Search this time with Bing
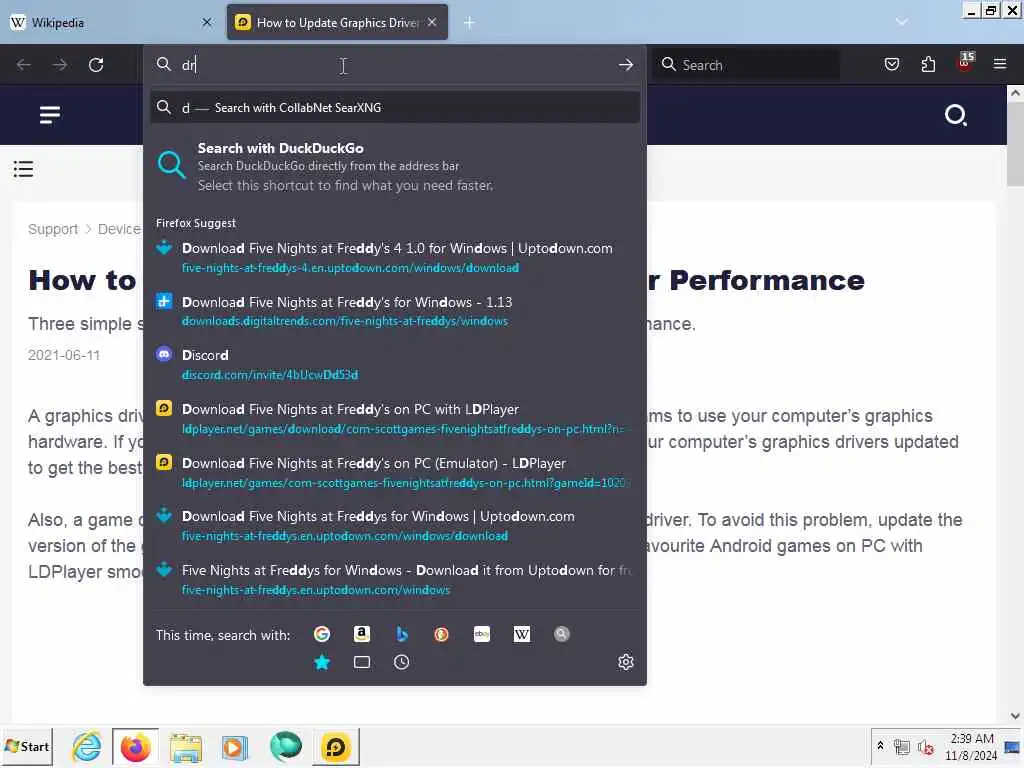The image size is (1024, 768). 402,634
